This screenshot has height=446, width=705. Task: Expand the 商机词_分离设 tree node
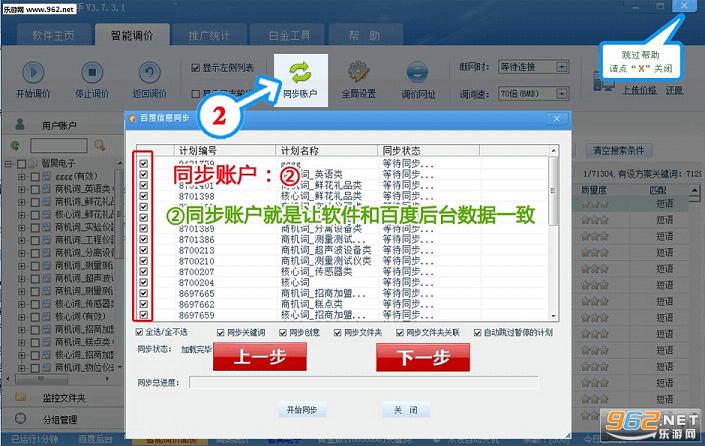[22, 253]
